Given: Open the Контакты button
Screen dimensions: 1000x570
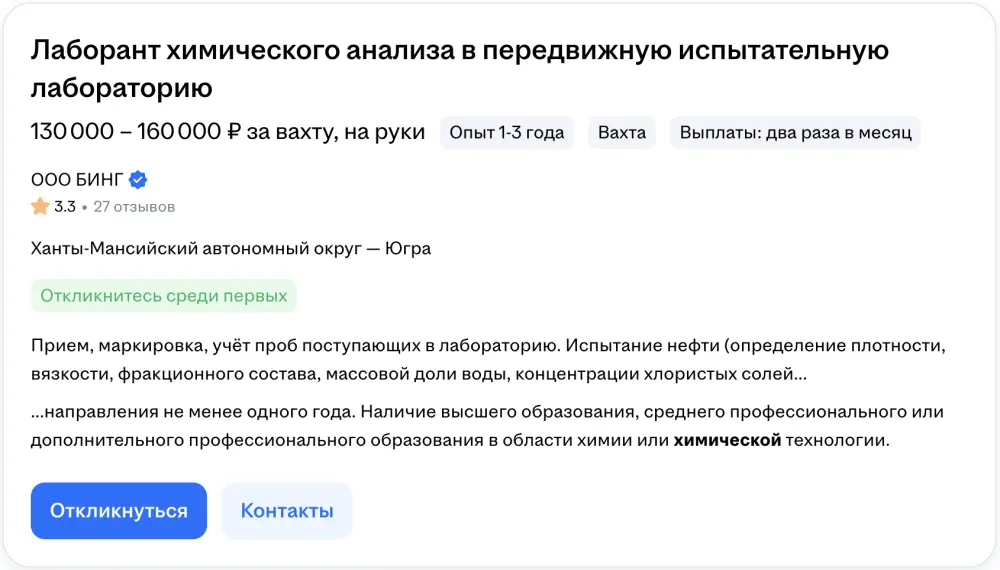Looking at the screenshot, I should (x=287, y=511).
